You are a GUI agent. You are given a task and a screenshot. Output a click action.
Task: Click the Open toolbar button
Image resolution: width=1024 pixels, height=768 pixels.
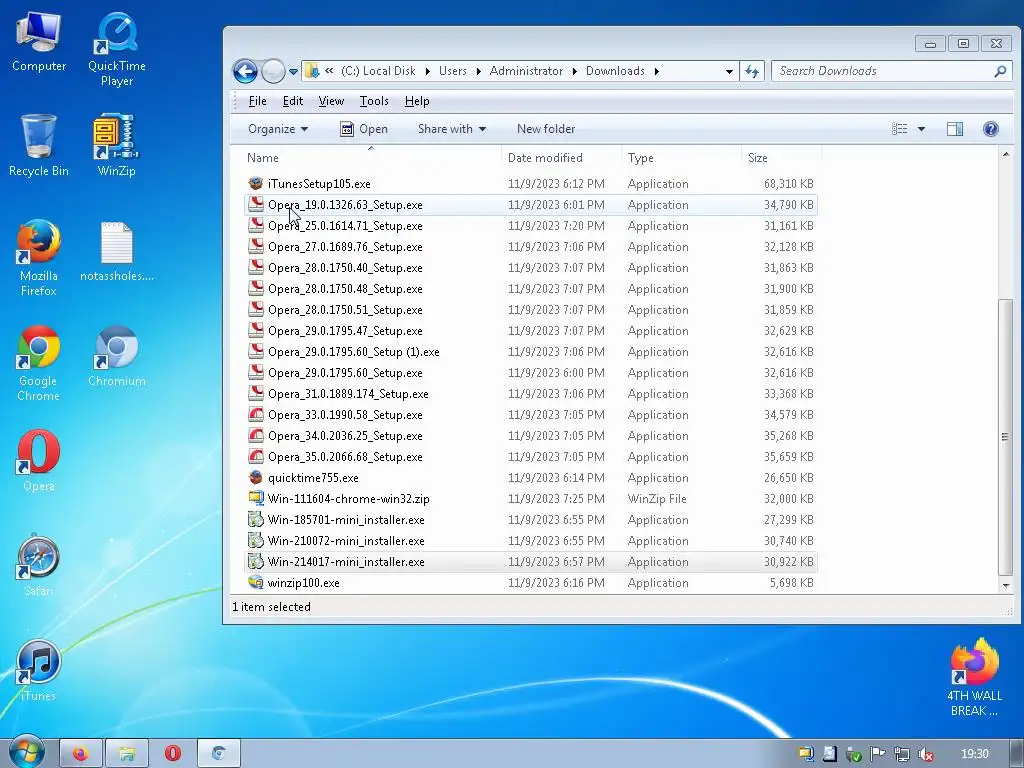pyautogui.click(x=364, y=129)
